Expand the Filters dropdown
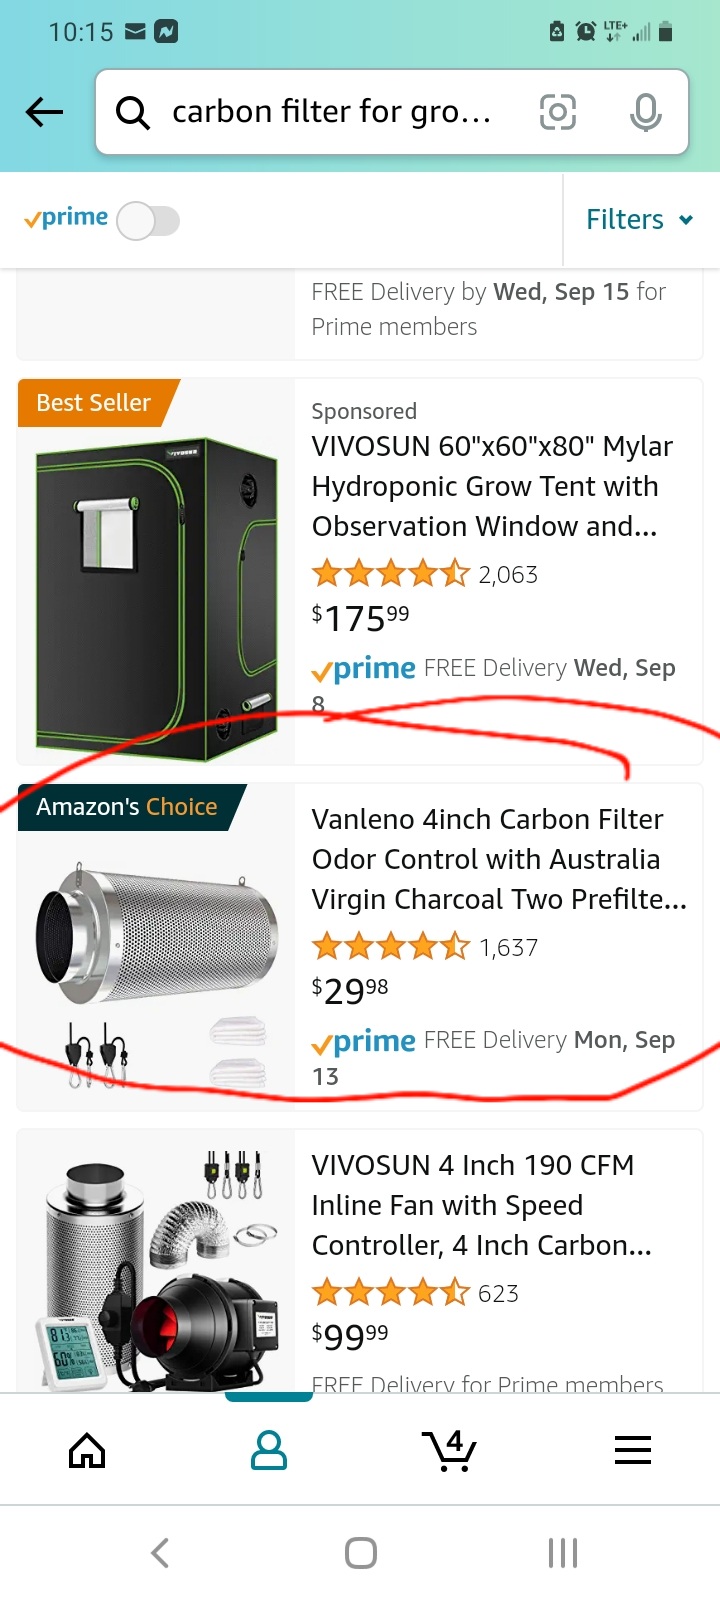The image size is (720, 1600). [640, 219]
